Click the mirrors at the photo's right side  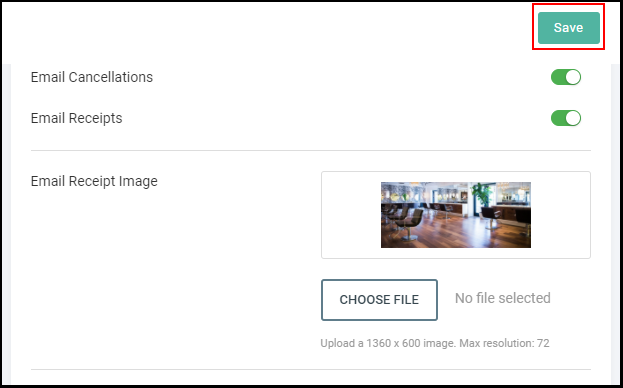pos(513,193)
